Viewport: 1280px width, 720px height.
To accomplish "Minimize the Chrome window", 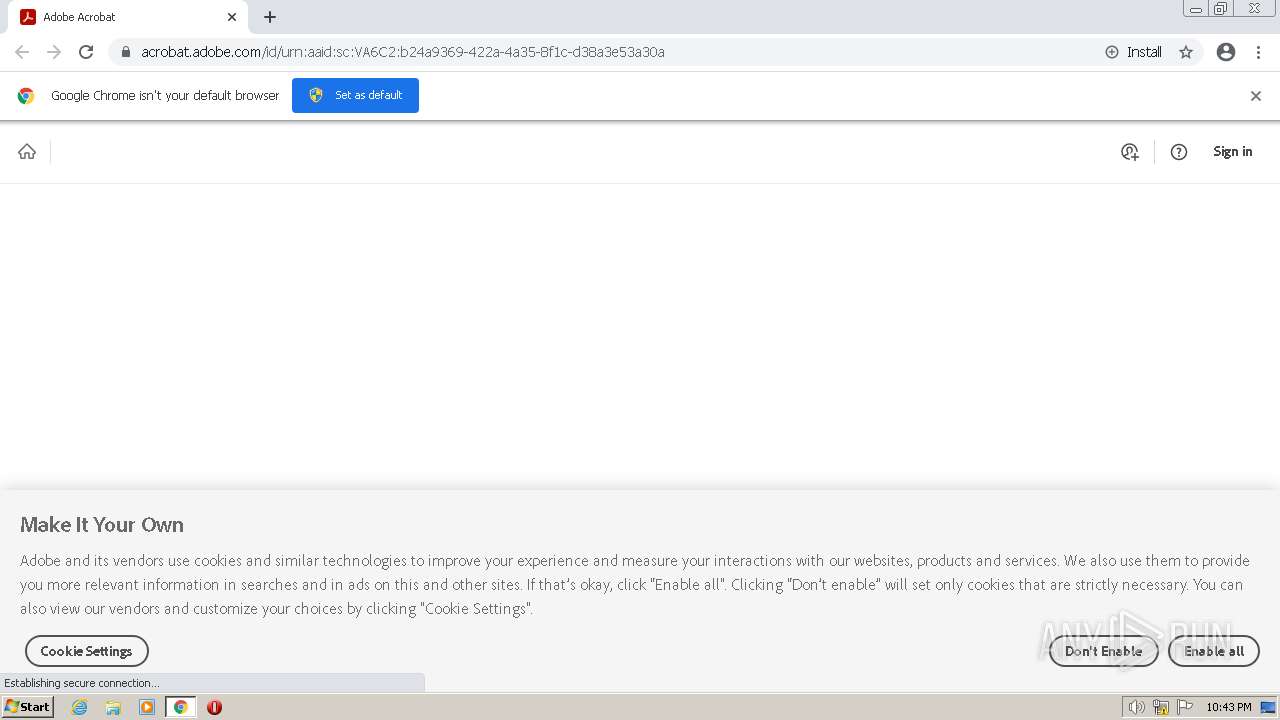I will pyautogui.click(x=1196, y=9).
